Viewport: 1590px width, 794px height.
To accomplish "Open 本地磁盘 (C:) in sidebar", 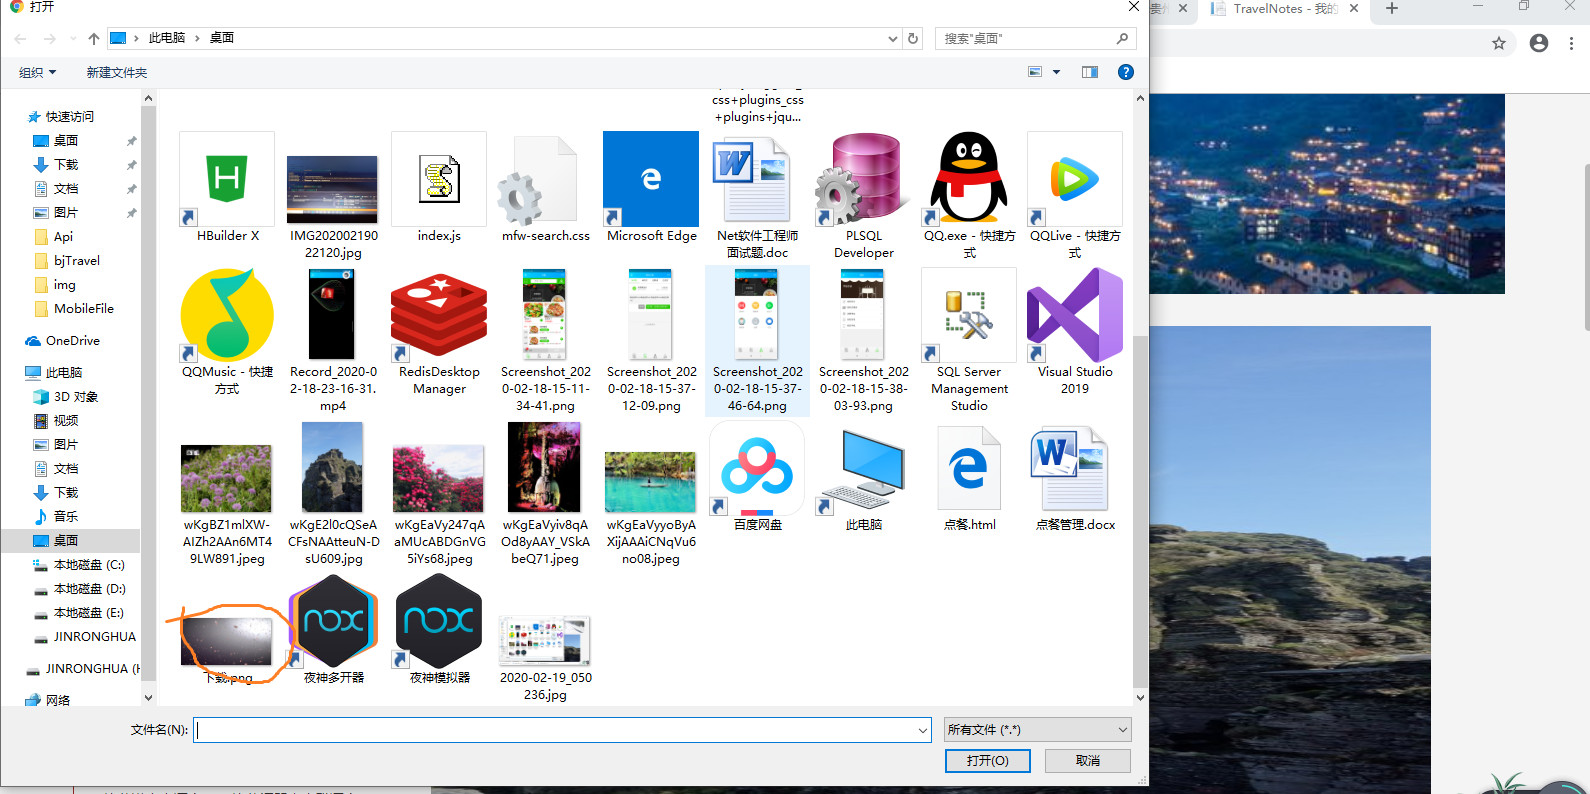I will tap(80, 565).
